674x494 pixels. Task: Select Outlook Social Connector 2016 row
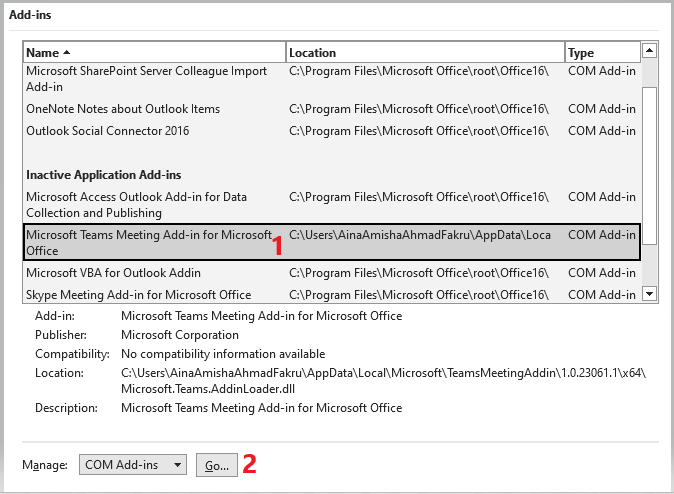click(332, 131)
